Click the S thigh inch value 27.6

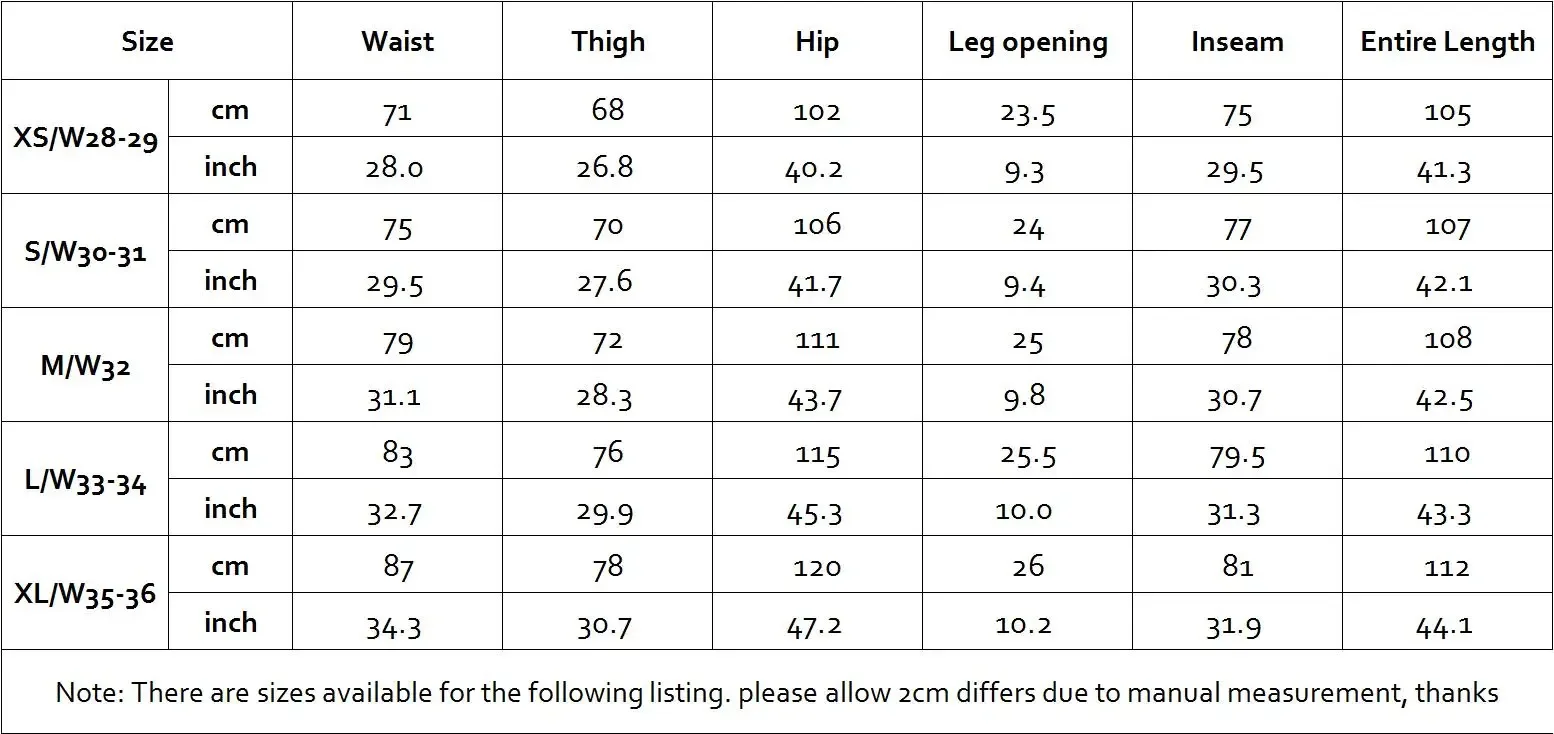[x=604, y=281]
